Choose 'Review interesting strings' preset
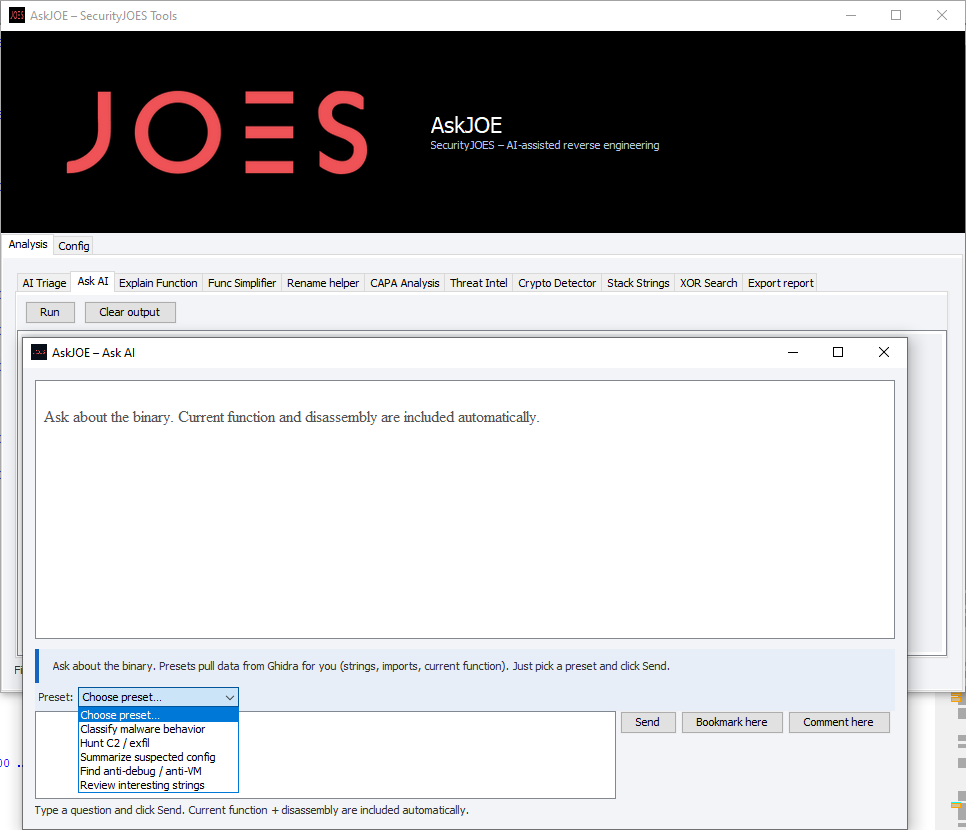This screenshot has width=966, height=830. point(158,786)
